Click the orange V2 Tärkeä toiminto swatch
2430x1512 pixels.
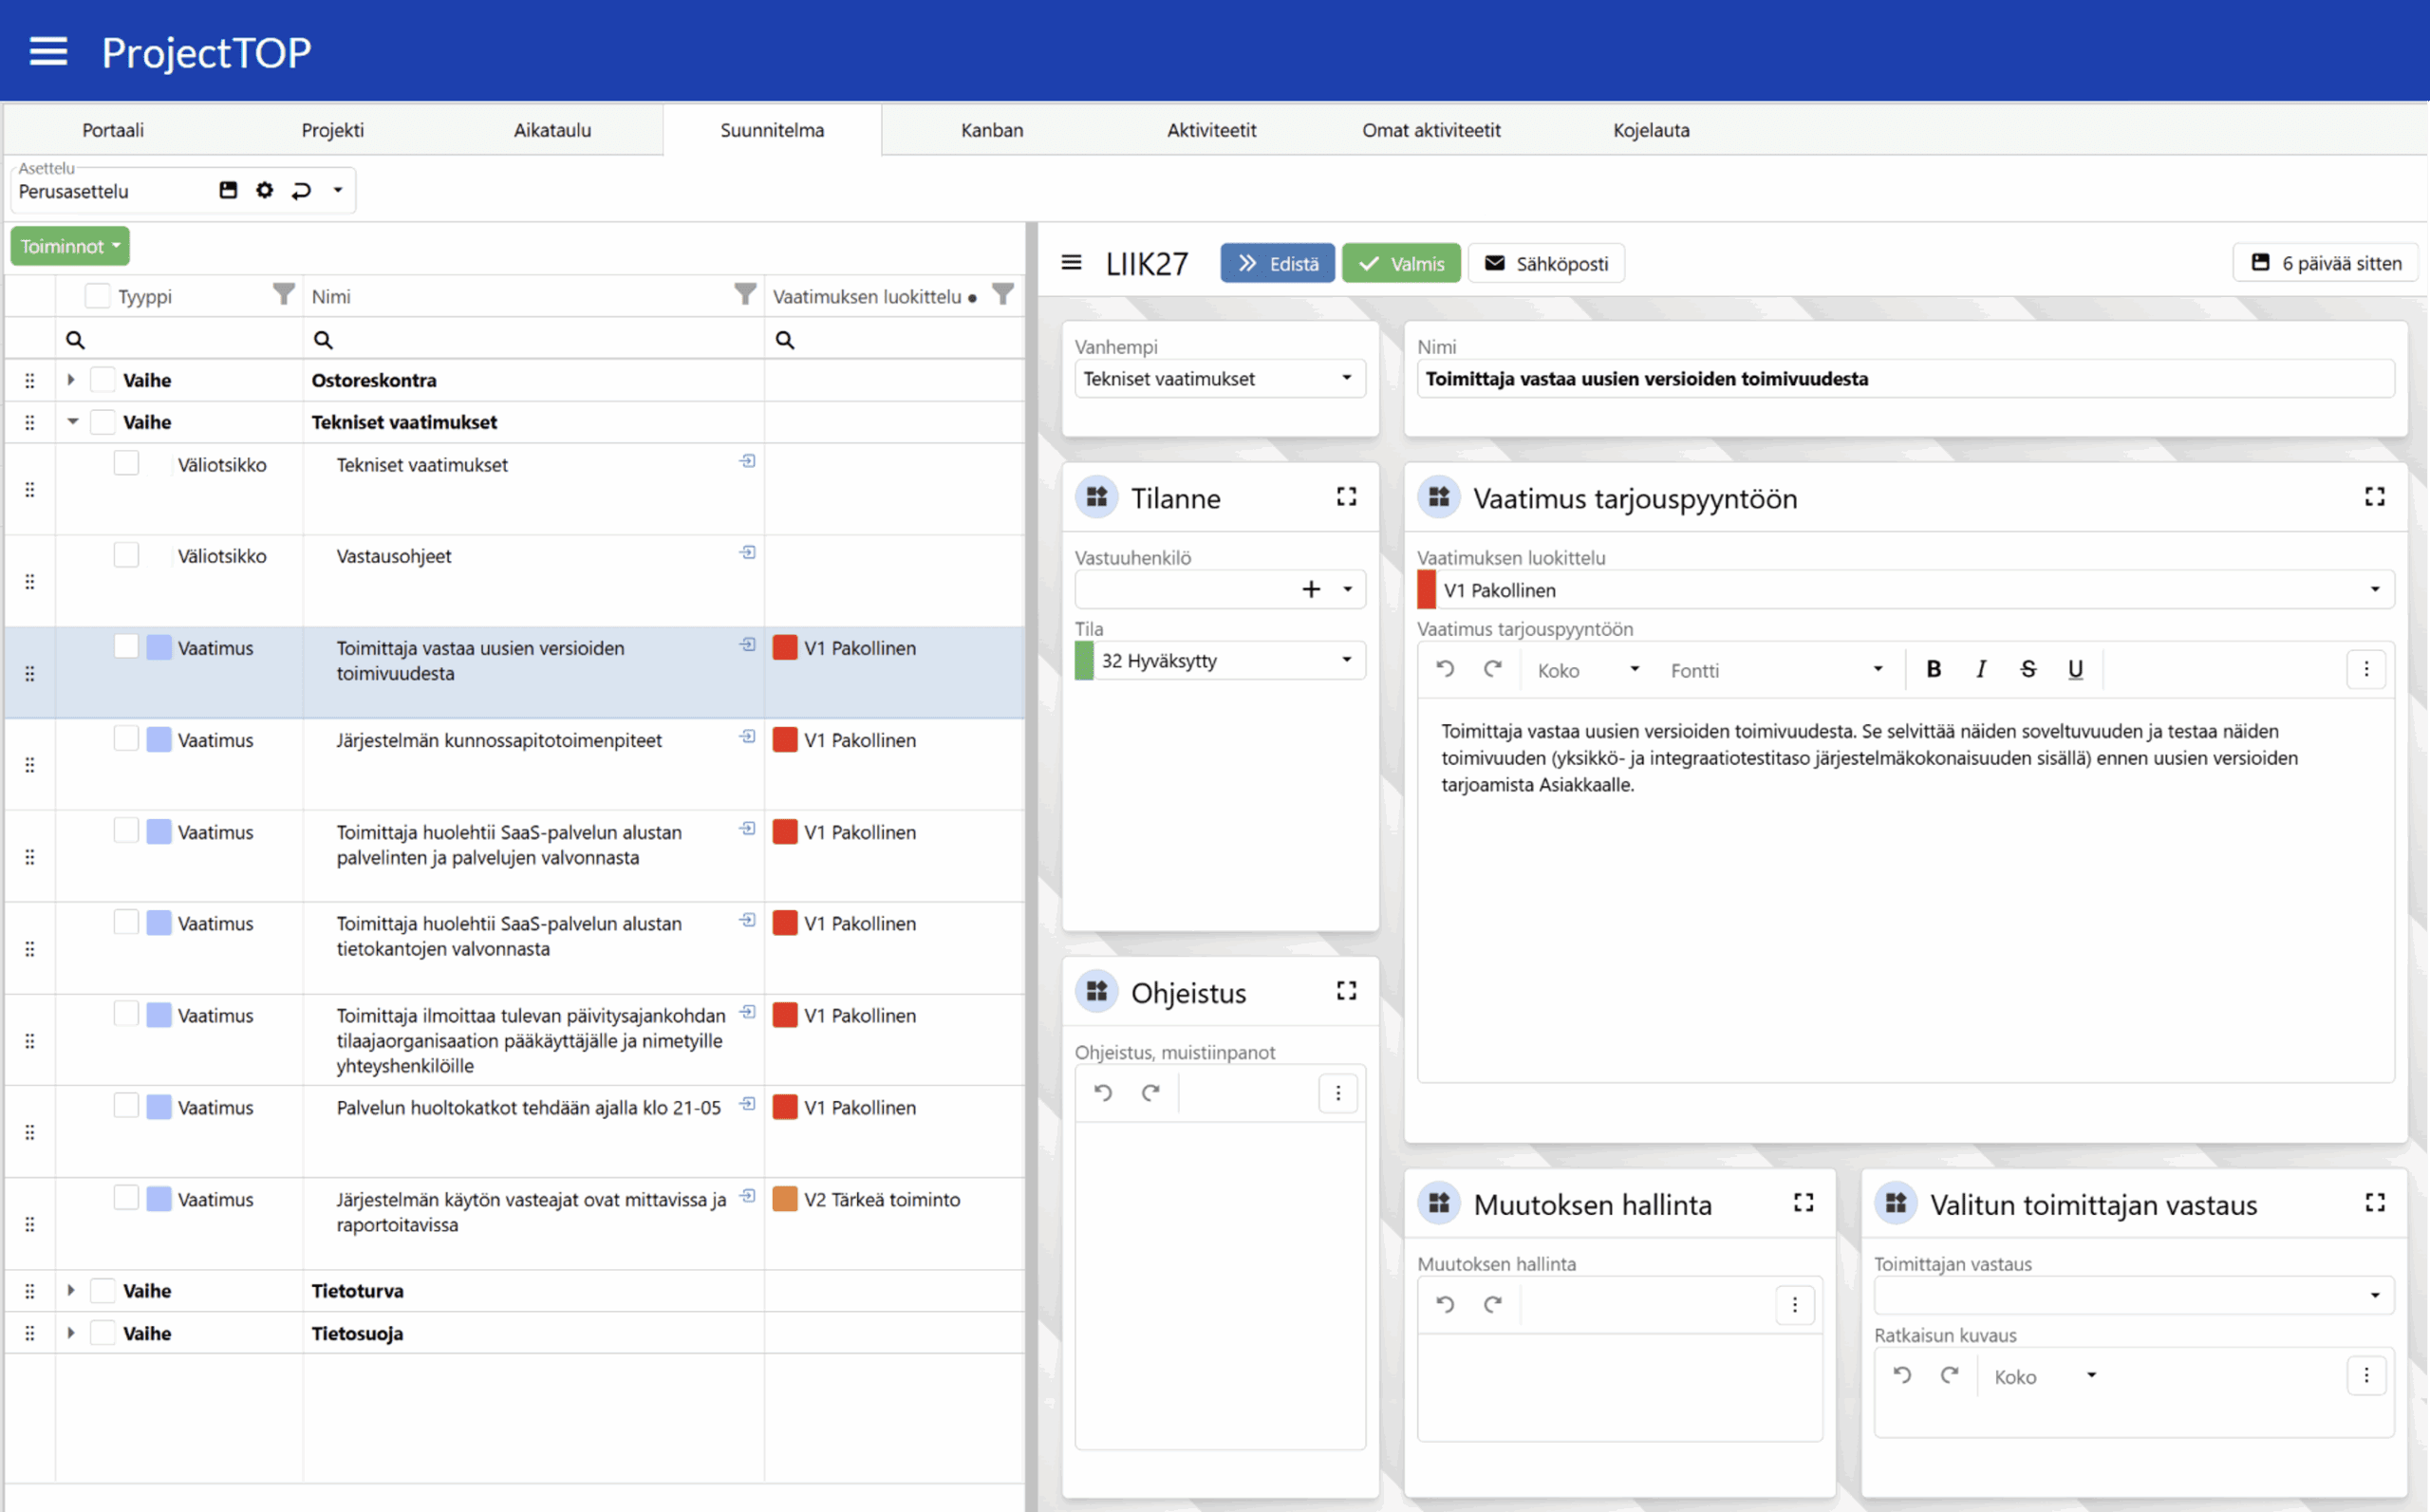pyautogui.click(x=785, y=1199)
